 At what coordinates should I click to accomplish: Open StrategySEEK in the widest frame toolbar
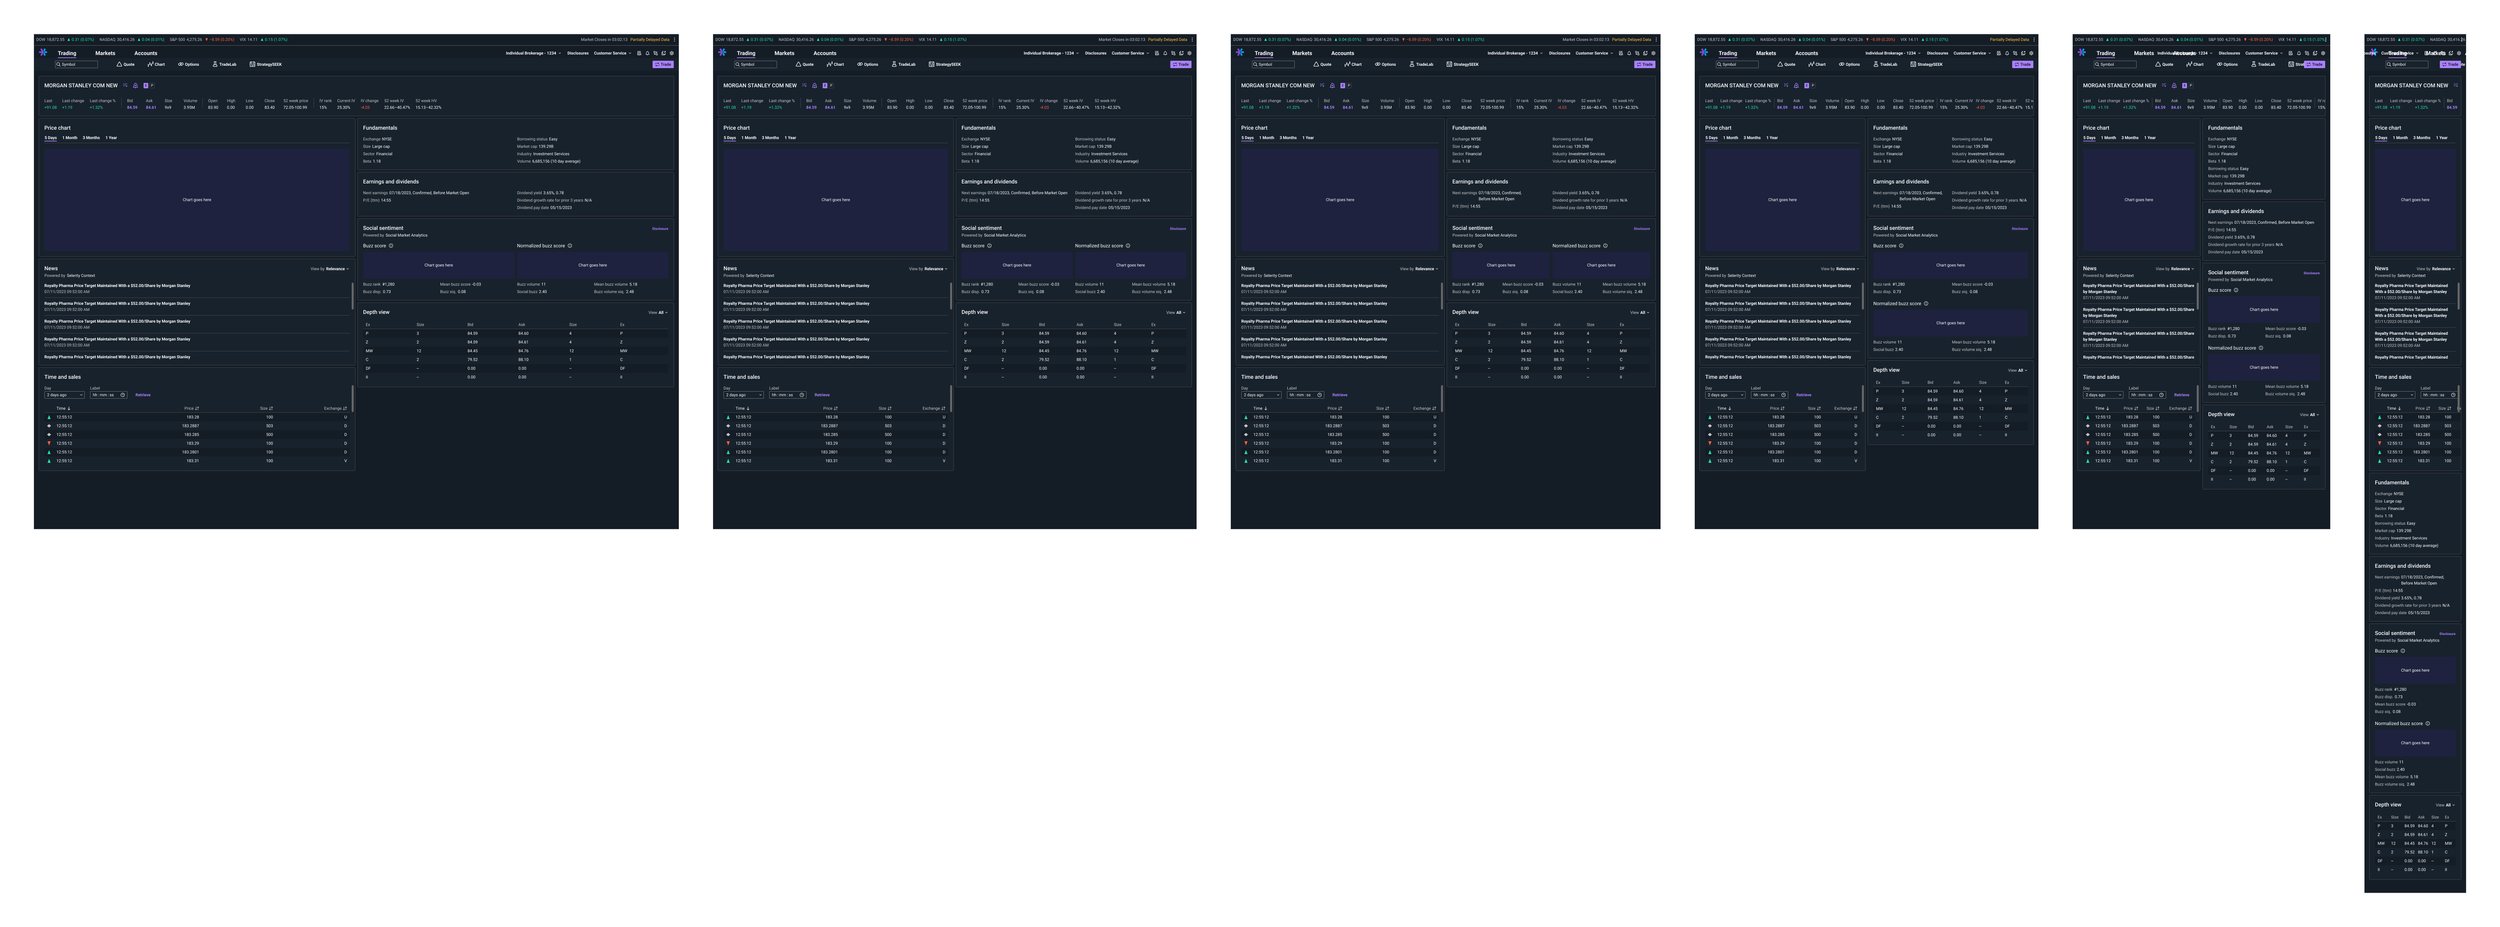266,64
